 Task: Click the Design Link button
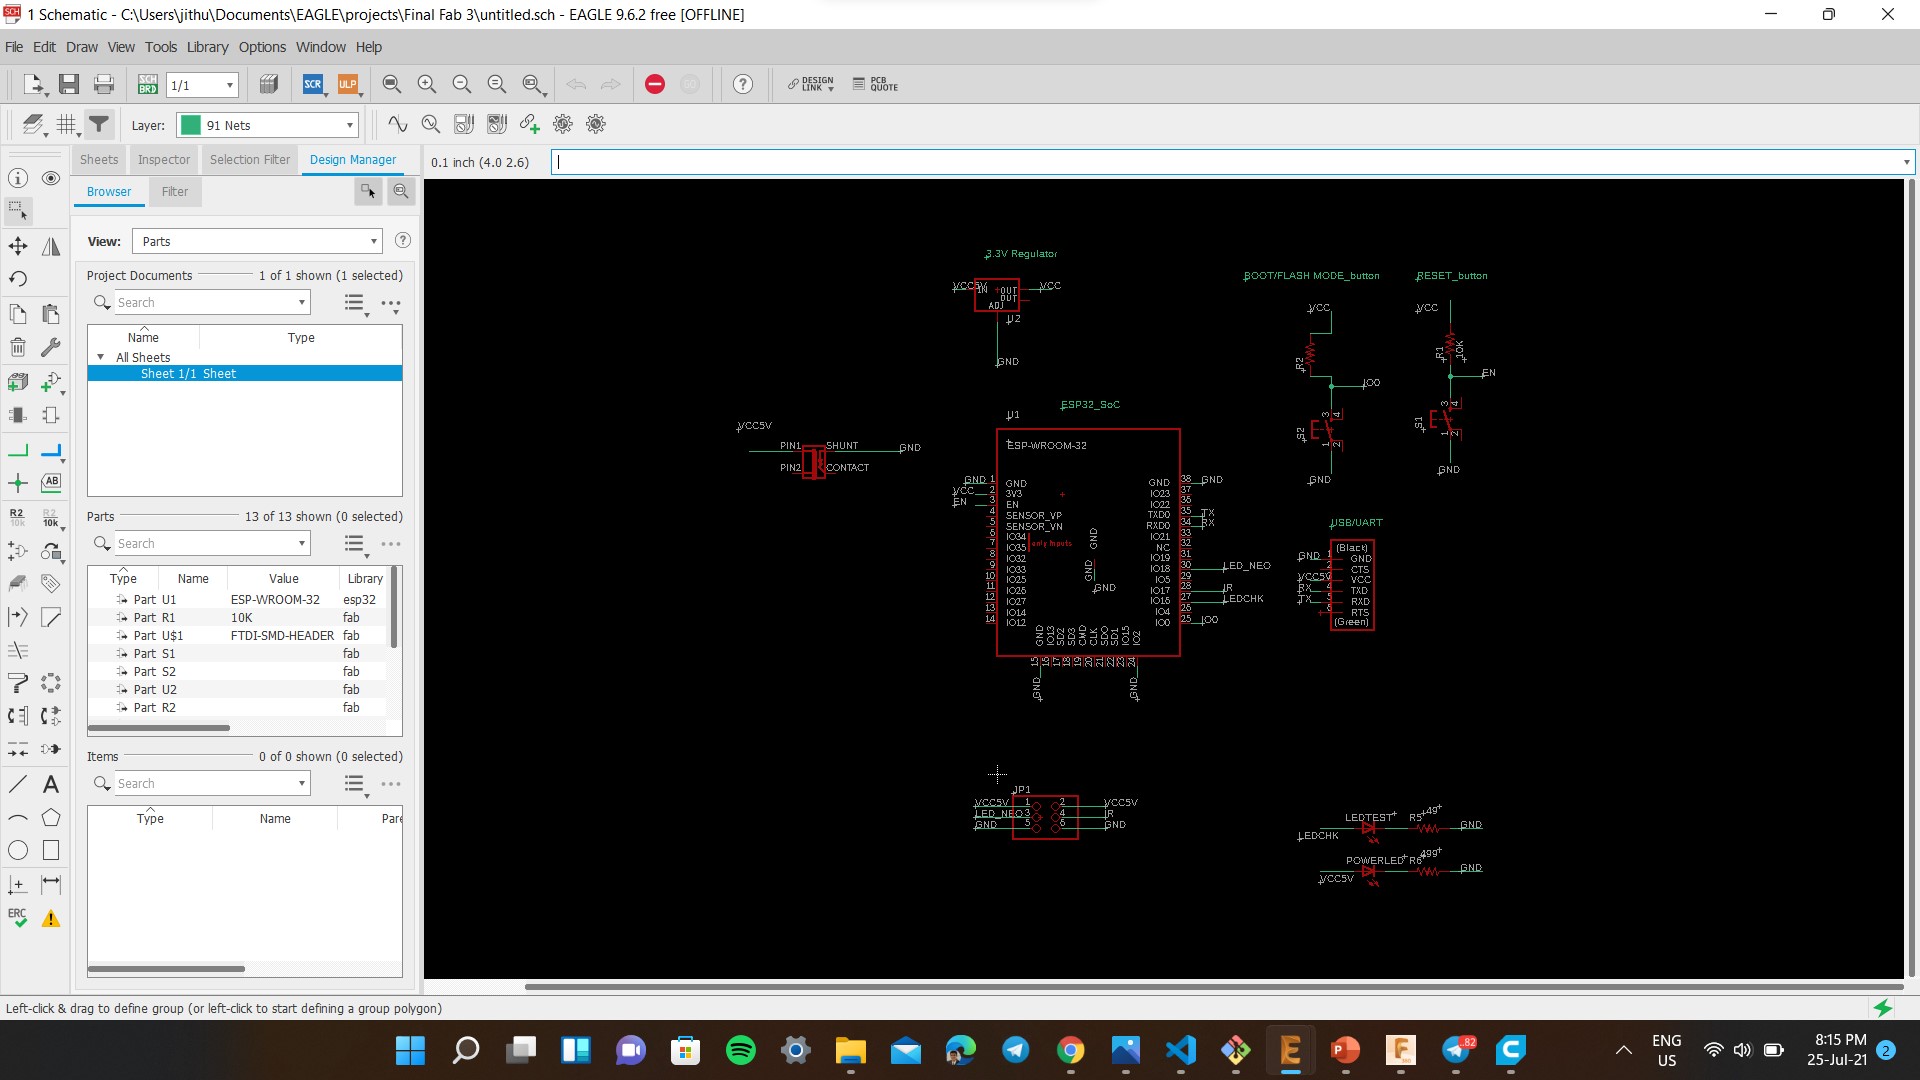[x=810, y=85]
